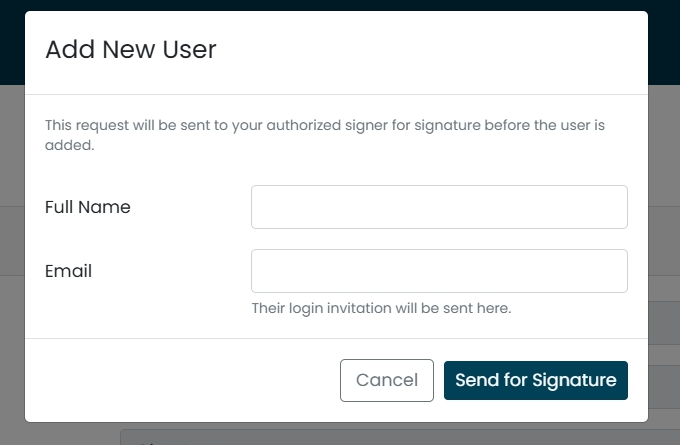The image size is (680, 445).
Task: Click the empty dialog footer left of Cancel
Action: pos(182,380)
